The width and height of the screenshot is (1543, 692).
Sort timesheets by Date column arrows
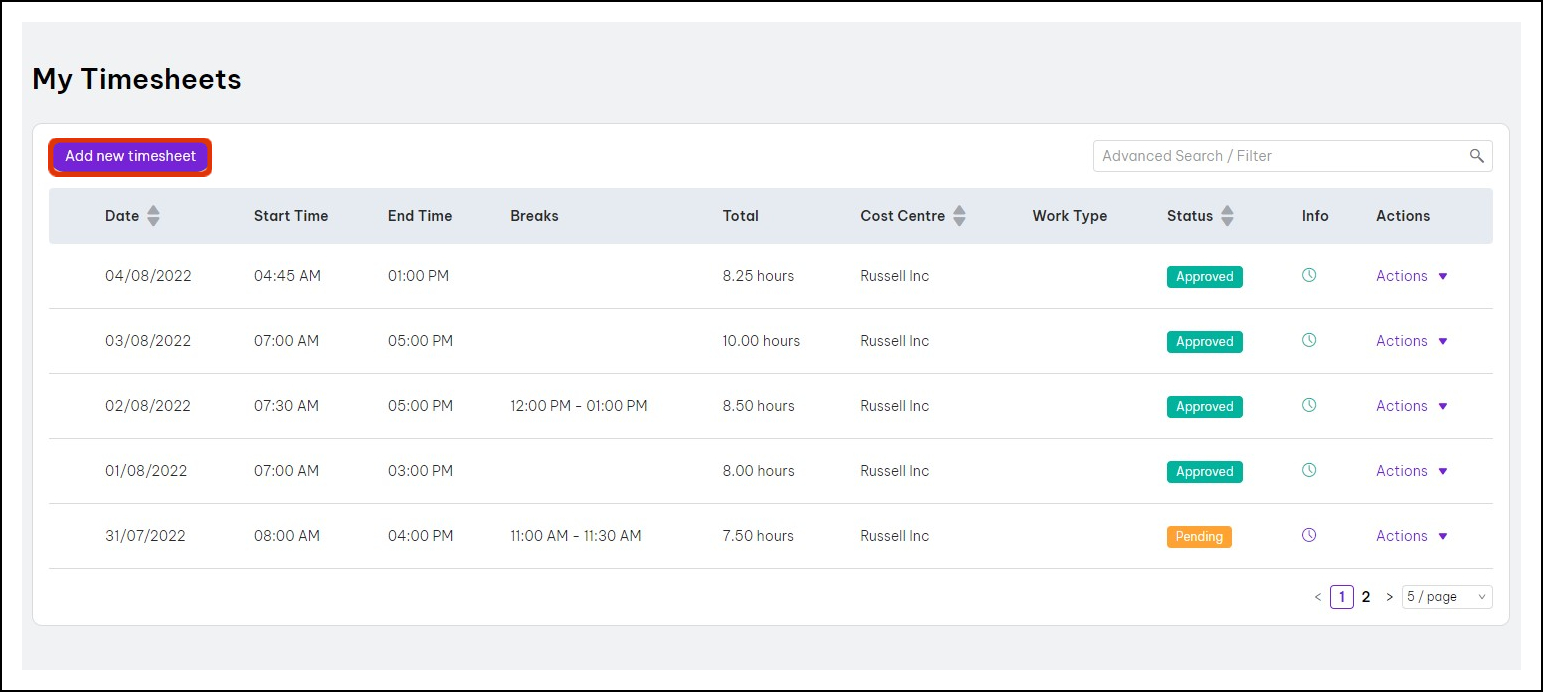point(153,216)
